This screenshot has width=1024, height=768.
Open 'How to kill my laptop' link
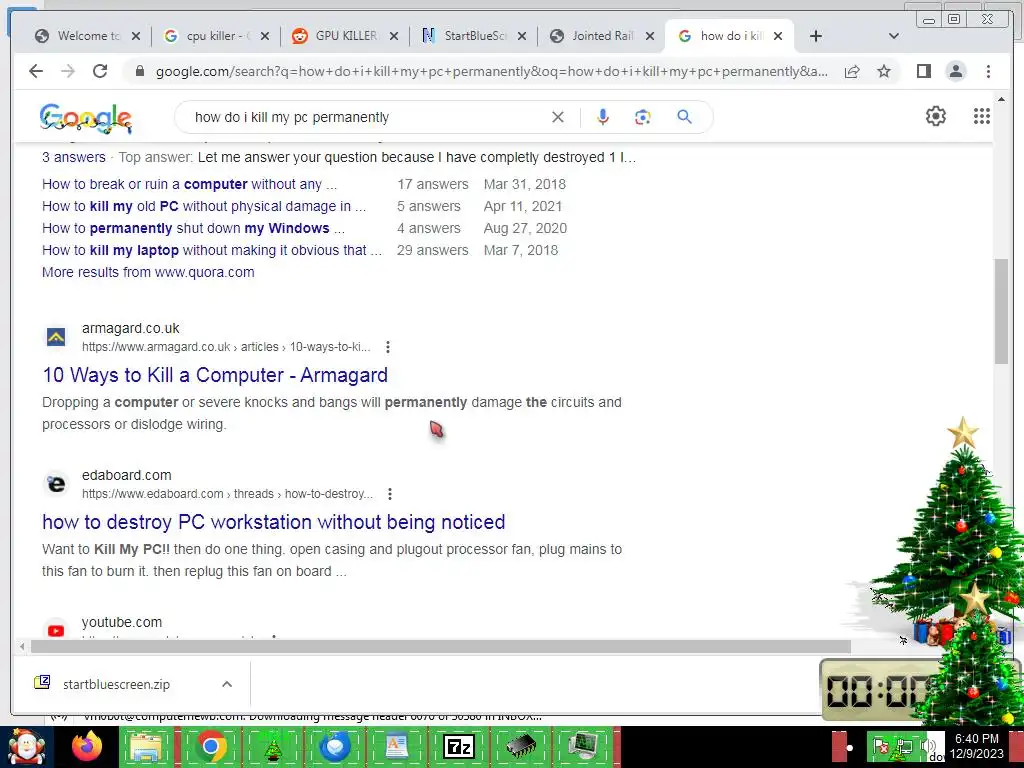click(212, 250)
